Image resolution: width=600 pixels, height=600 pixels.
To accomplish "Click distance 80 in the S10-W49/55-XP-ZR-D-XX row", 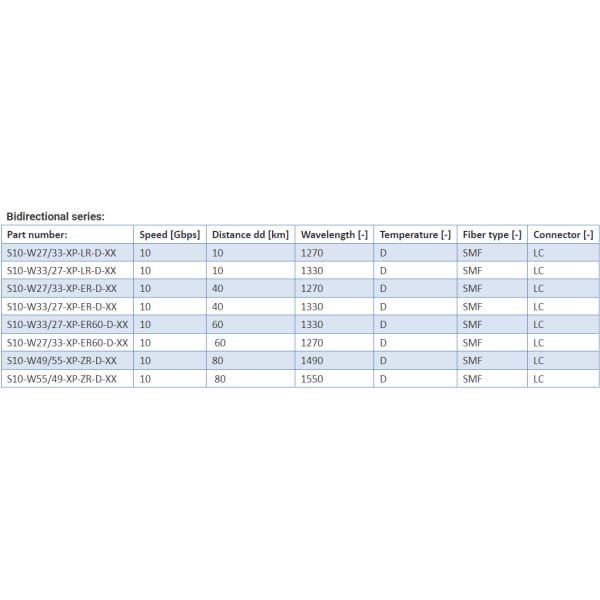I will point(218,360).
